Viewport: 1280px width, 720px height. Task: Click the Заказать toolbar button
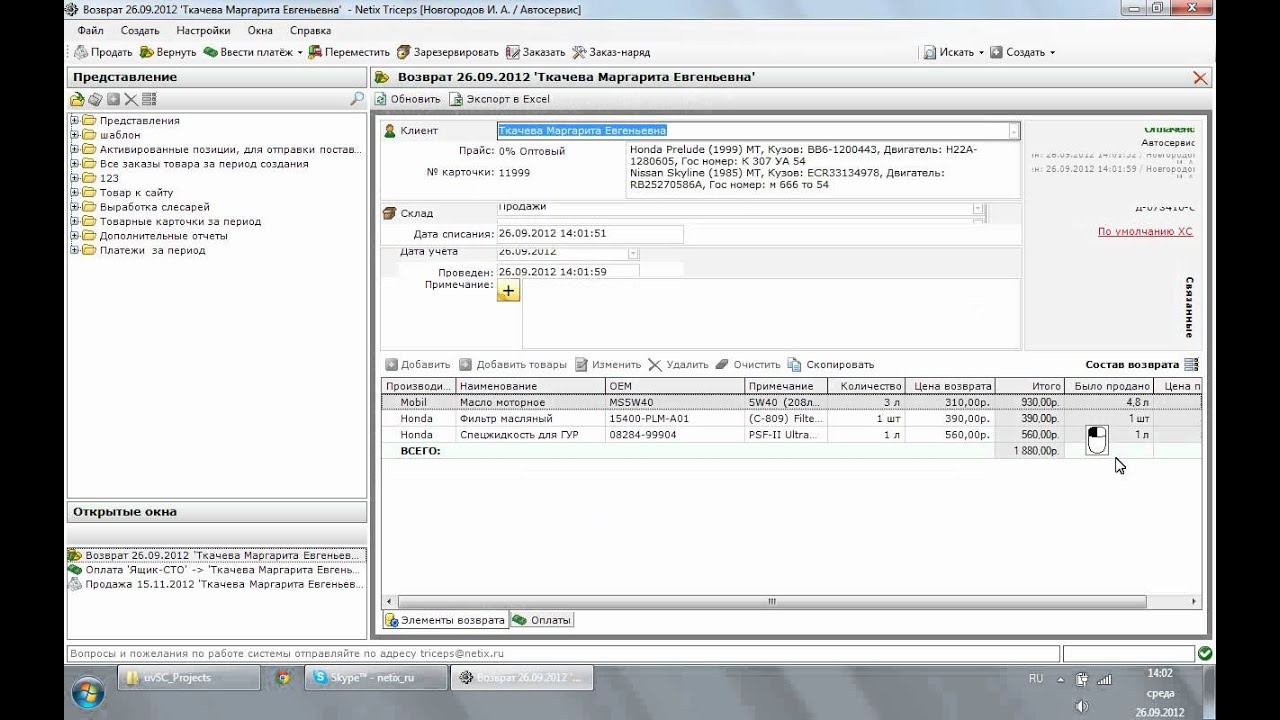click(x=536, y=52)
